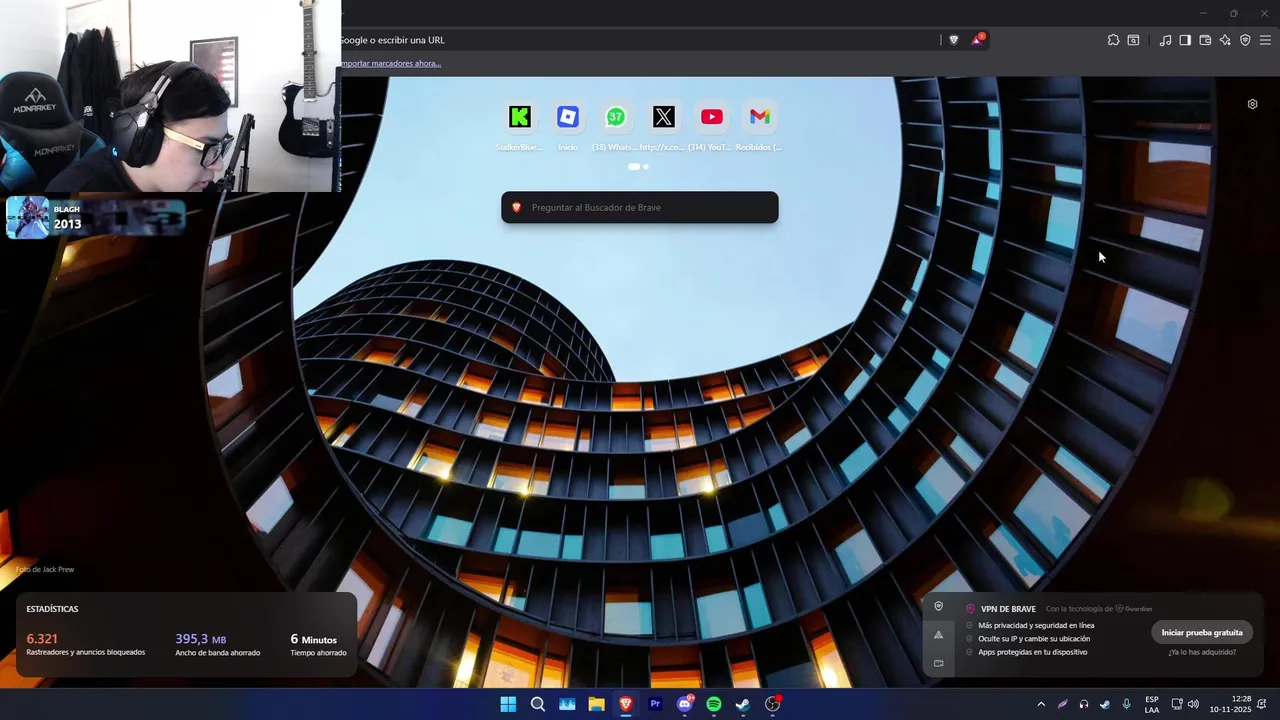Click headset icon in system tray
The height and width of the screenshot is (720, 1280).
pyautogui.click(x=1084, y=704)
